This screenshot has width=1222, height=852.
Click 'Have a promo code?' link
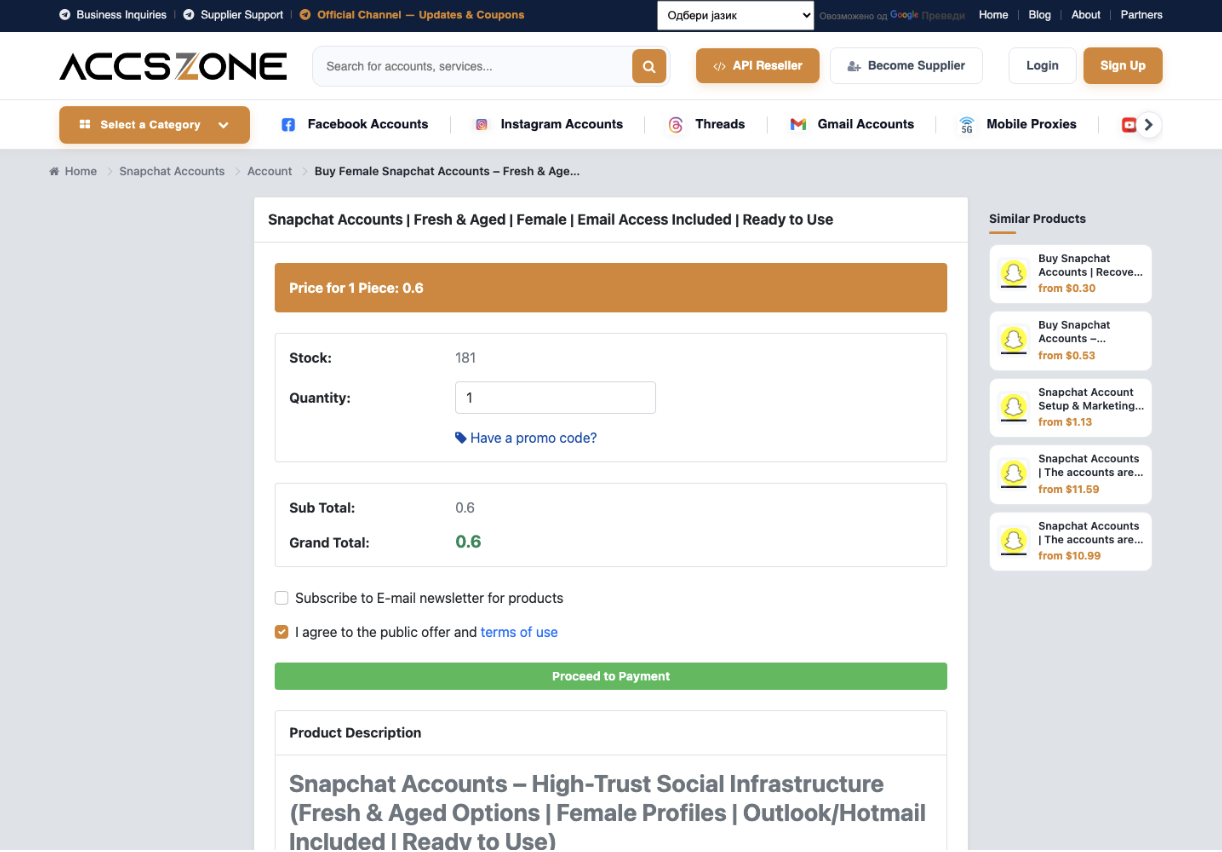click(526, 438)
